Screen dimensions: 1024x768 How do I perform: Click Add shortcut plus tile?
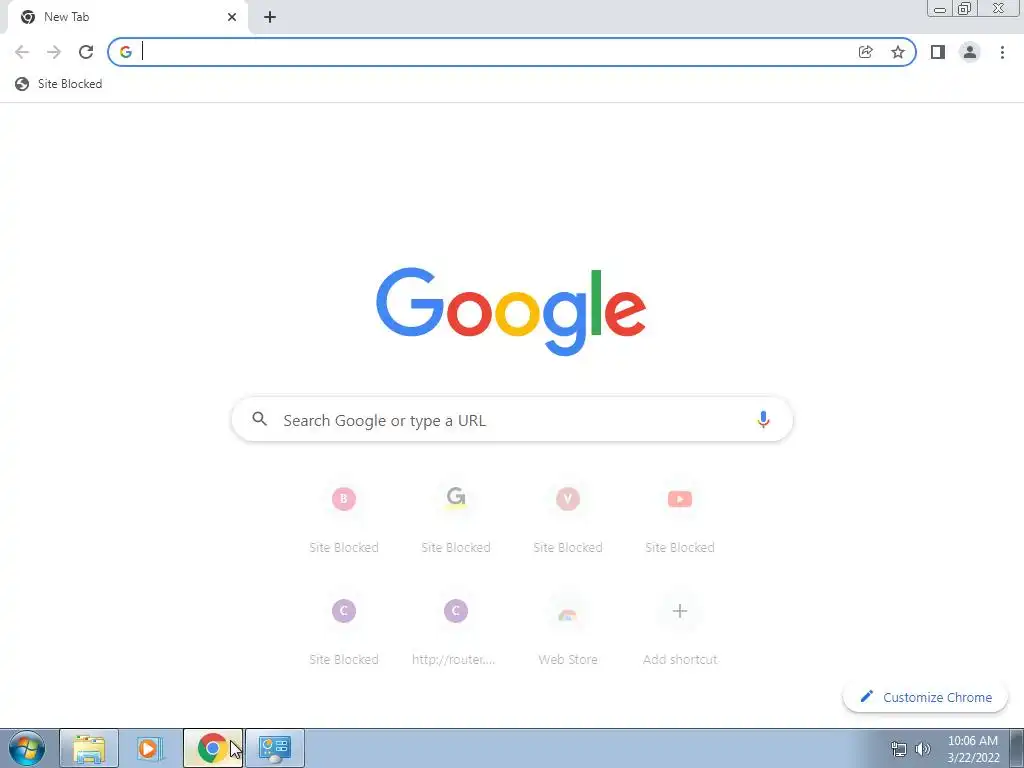tap(680, 632)
